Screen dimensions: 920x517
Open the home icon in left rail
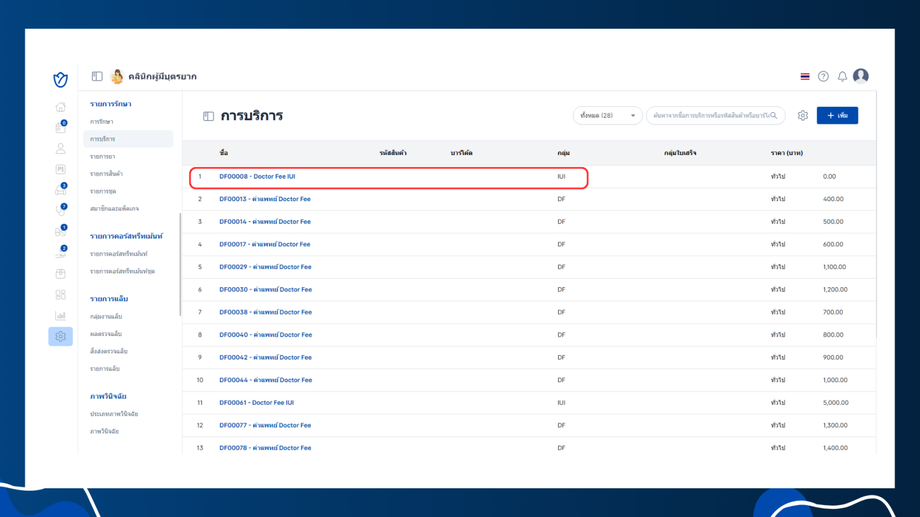(60, 107)
